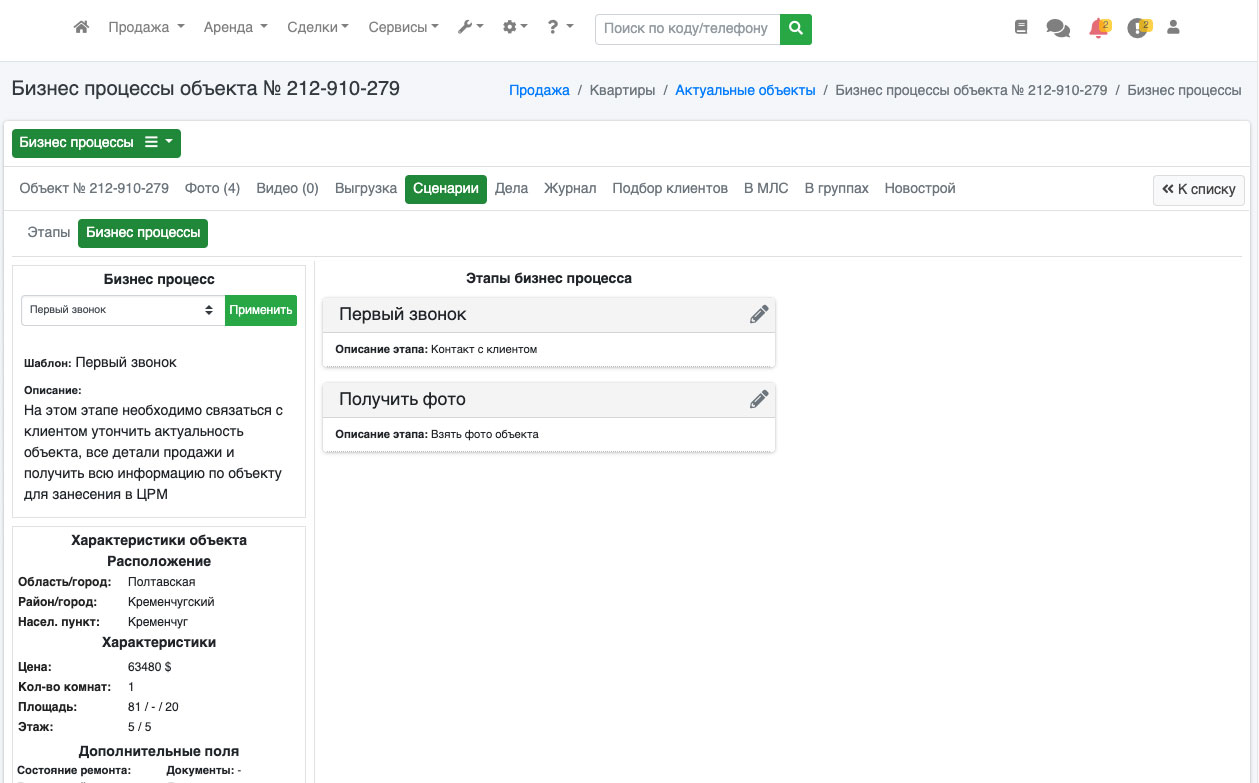Edit the Получить фото stage pencil
Image resolution: width=1259 pixels, height=783 pixels.
click(759, 399)
